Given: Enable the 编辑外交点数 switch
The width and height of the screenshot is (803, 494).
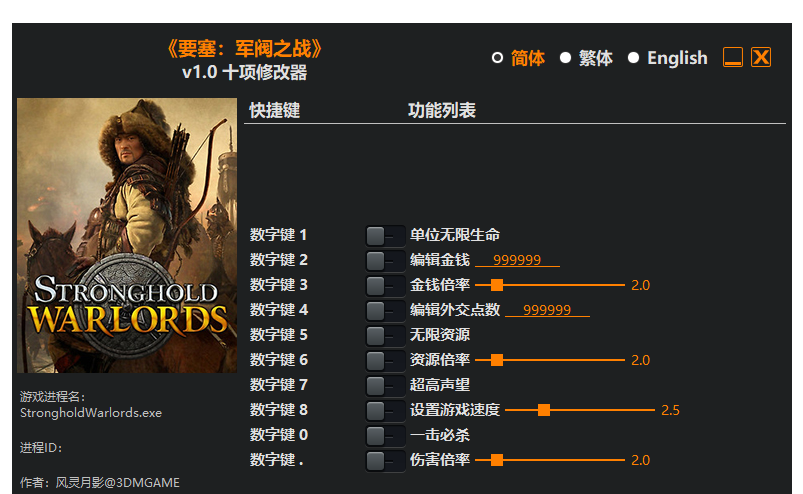Looking at the screenshot, I should tap(385, 310).
